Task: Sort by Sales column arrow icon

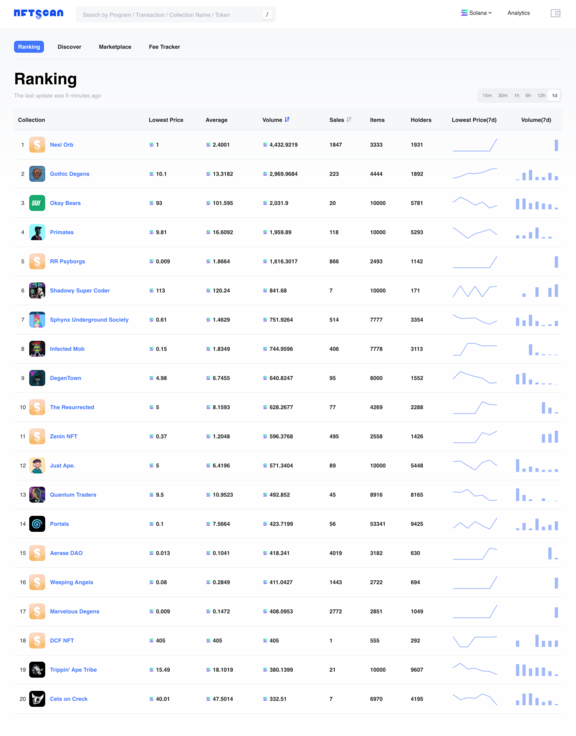Action: tap(349, 120)
